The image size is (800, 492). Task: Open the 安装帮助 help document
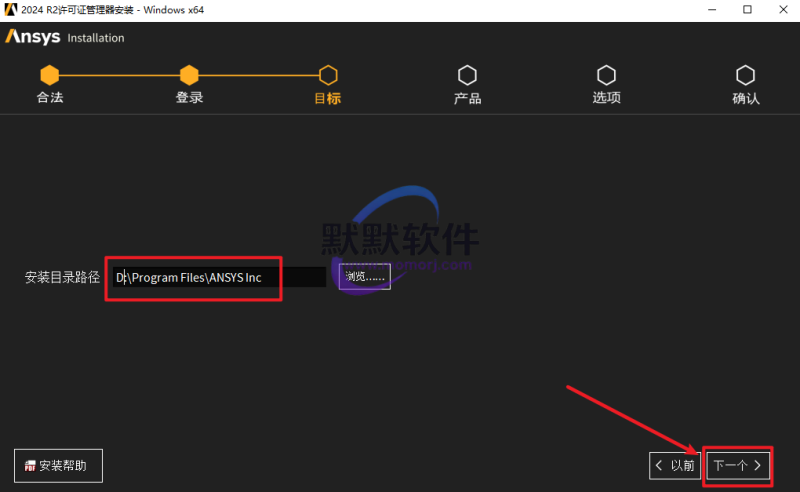(x=58, y=466)
